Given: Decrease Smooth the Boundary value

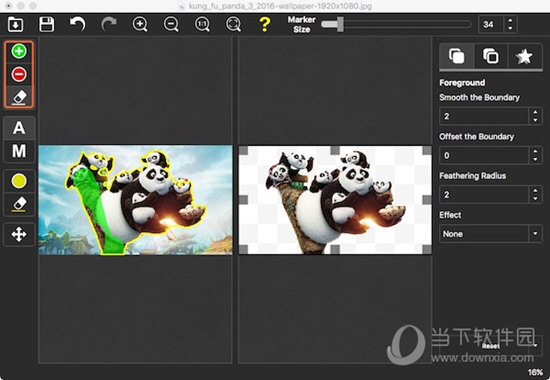Looking at the screenshot, I should click(535, 120).
